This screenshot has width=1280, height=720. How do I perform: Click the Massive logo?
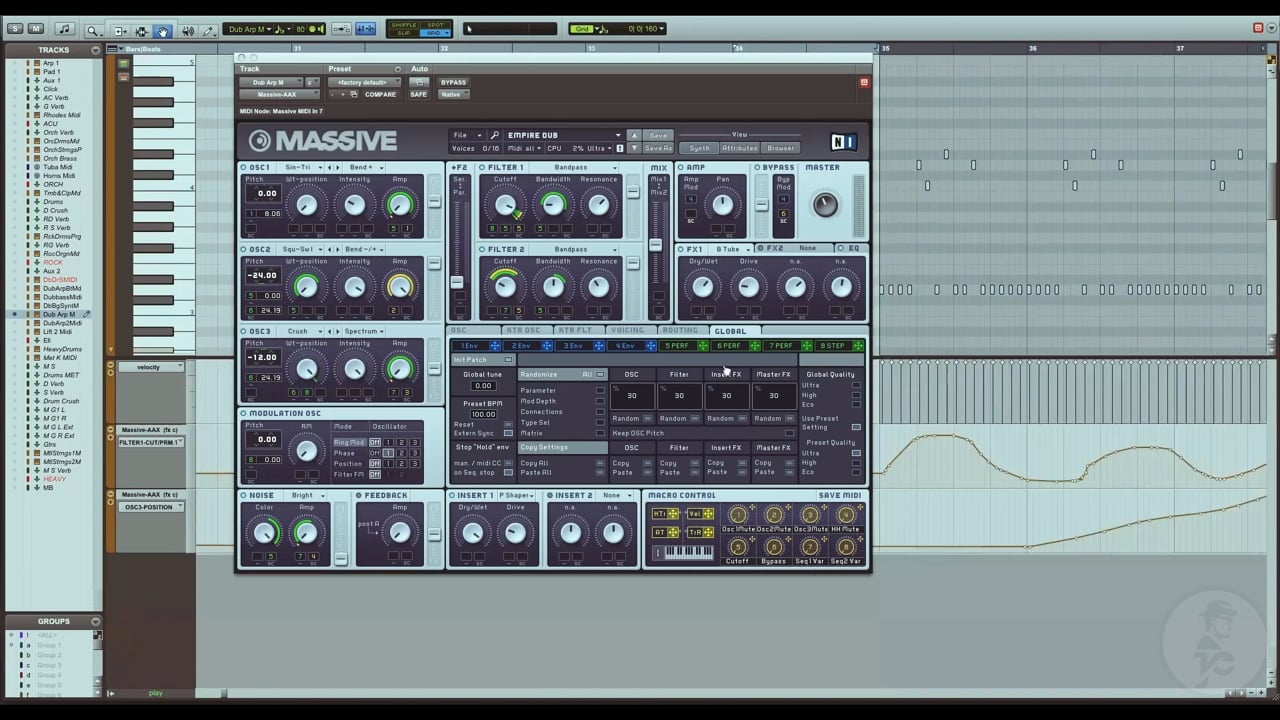[323, 141]
